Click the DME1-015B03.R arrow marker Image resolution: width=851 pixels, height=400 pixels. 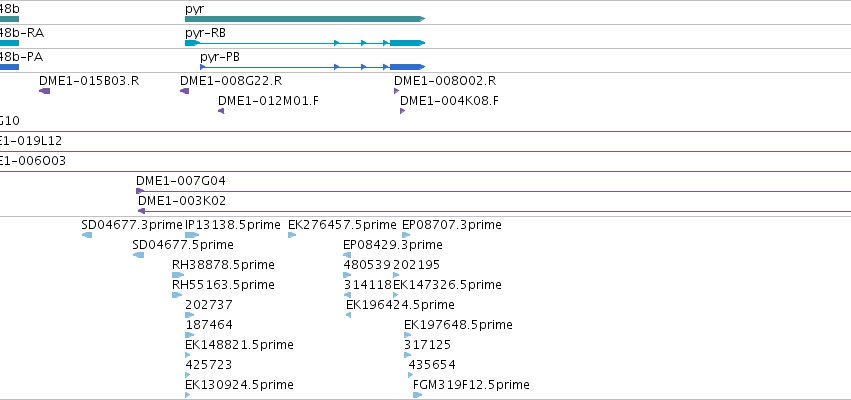tap(45, 91)
